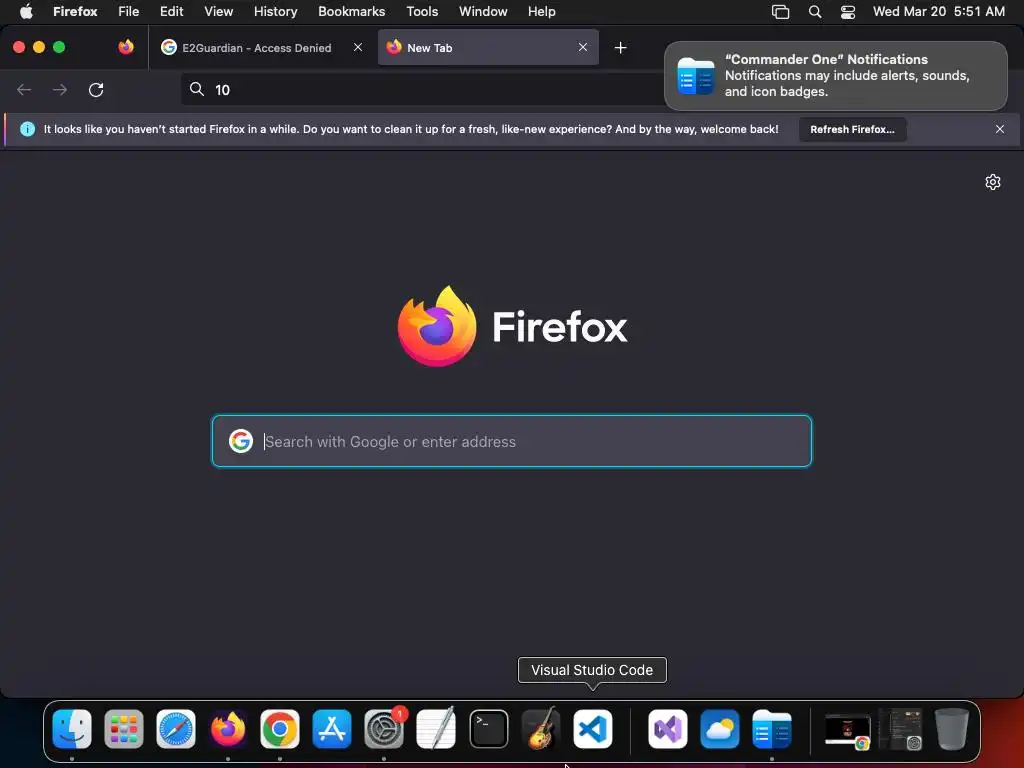Open System Settings in the Dock
The image size is (1024, 768).
[384, 729]
